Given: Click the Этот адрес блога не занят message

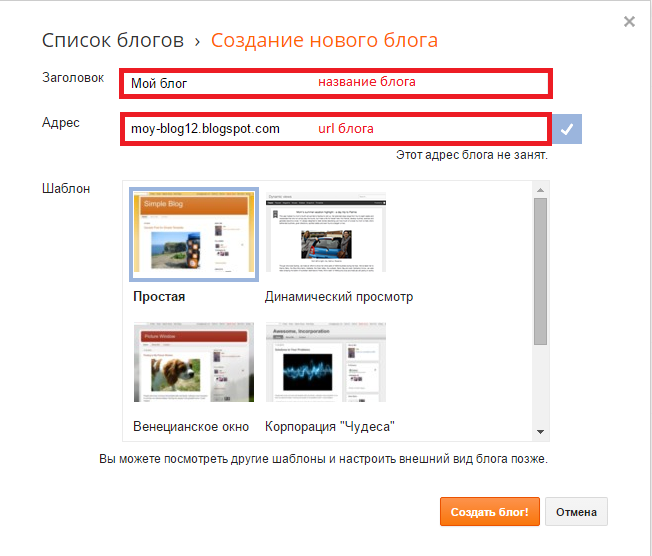Looking at the screenshot, I should click(x=472, y=155).
